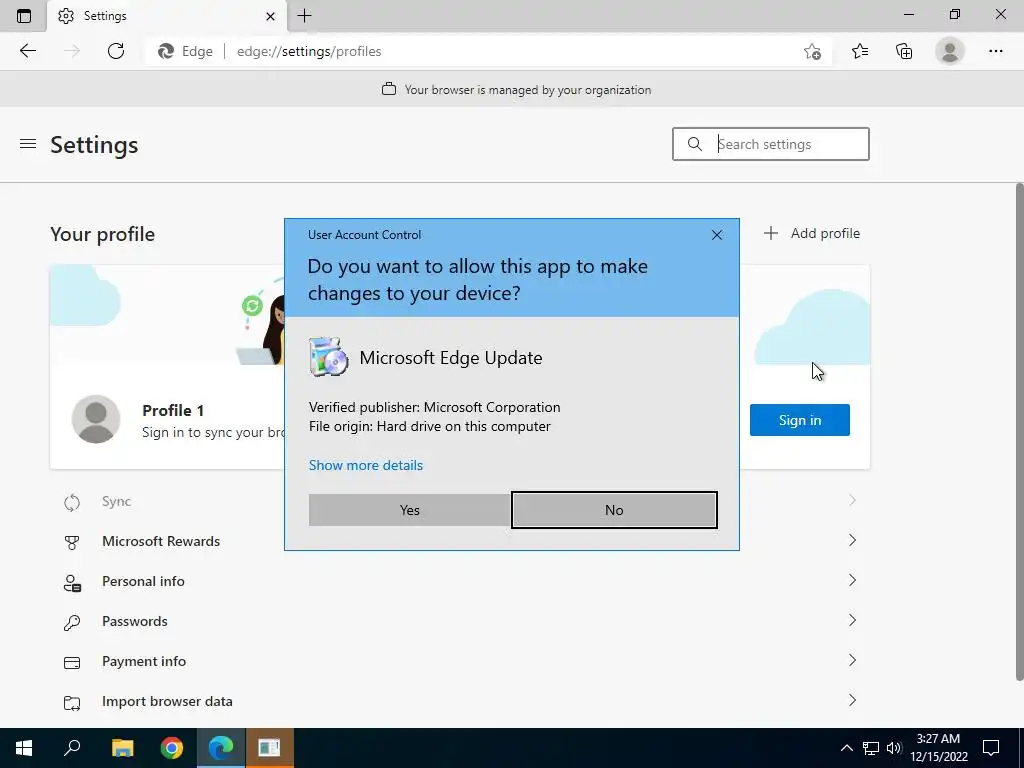Click the network tray icon
This screenshot has height=768, width=1024.
871,748
